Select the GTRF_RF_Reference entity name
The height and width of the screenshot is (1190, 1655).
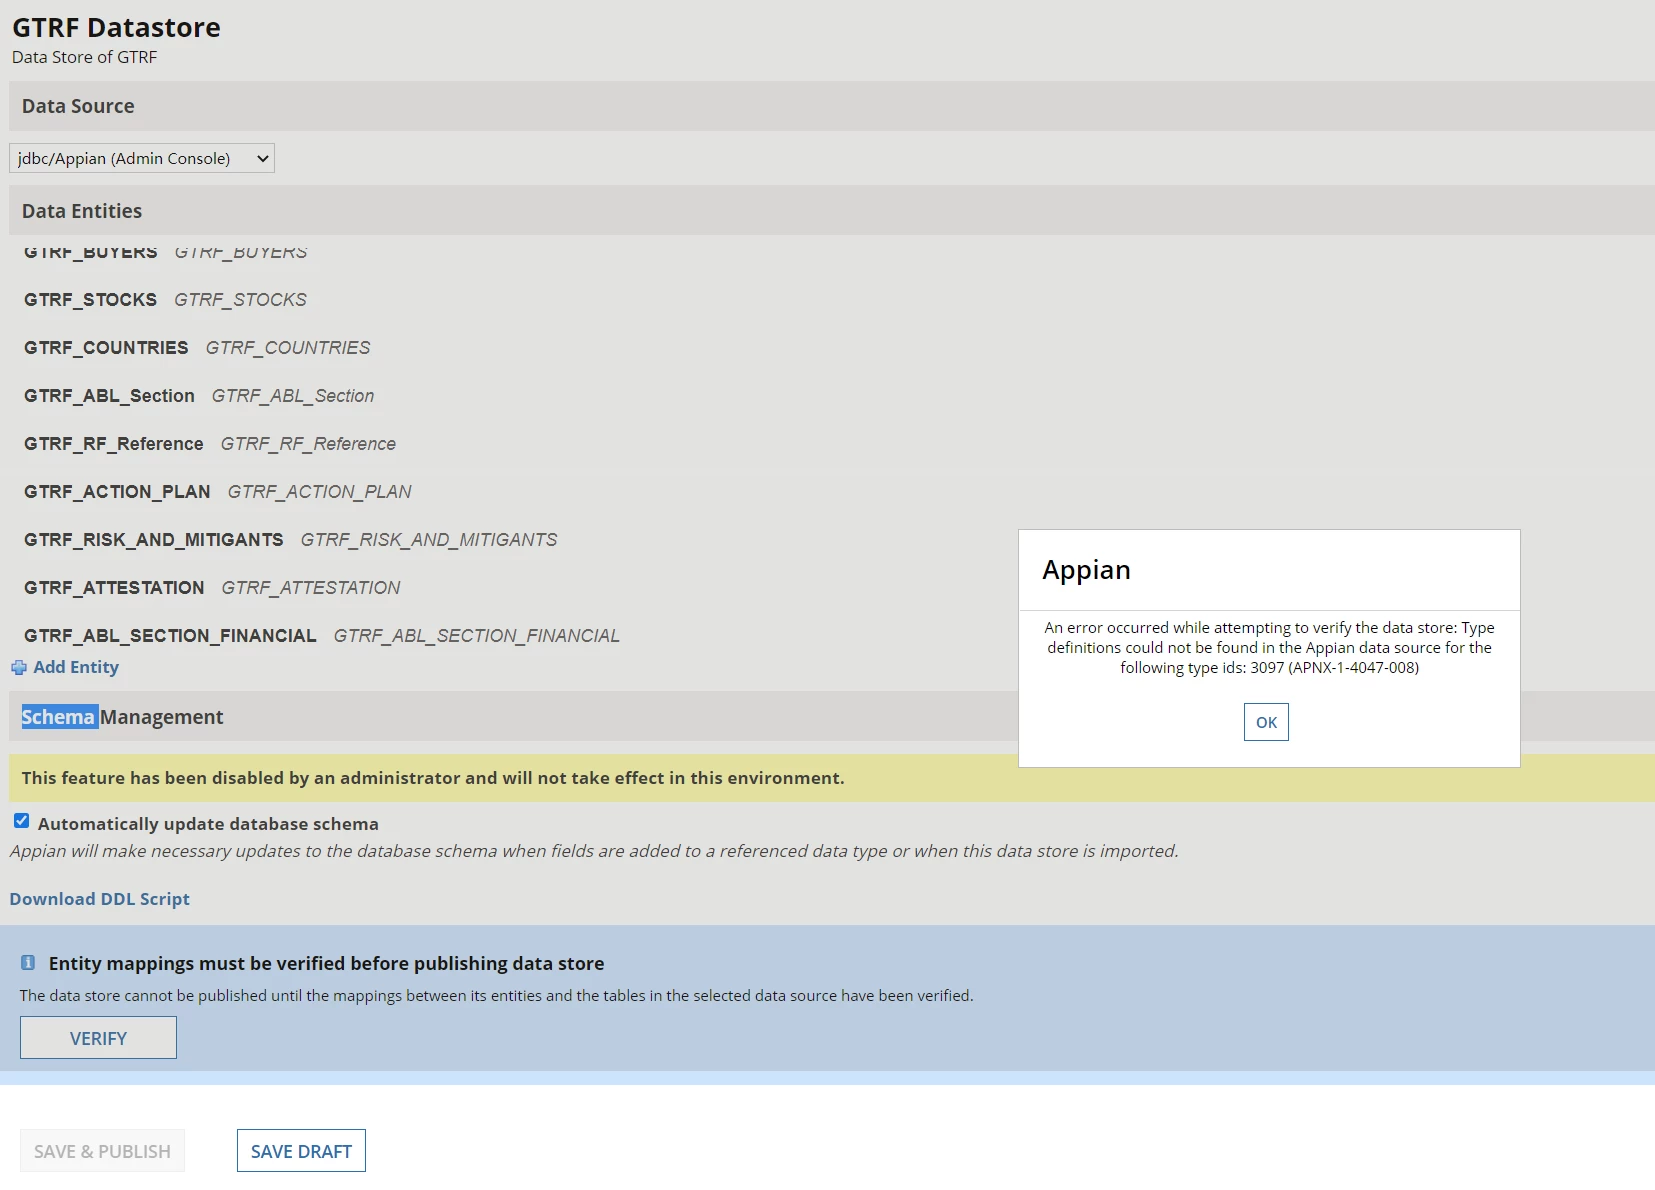click(114, 444)
